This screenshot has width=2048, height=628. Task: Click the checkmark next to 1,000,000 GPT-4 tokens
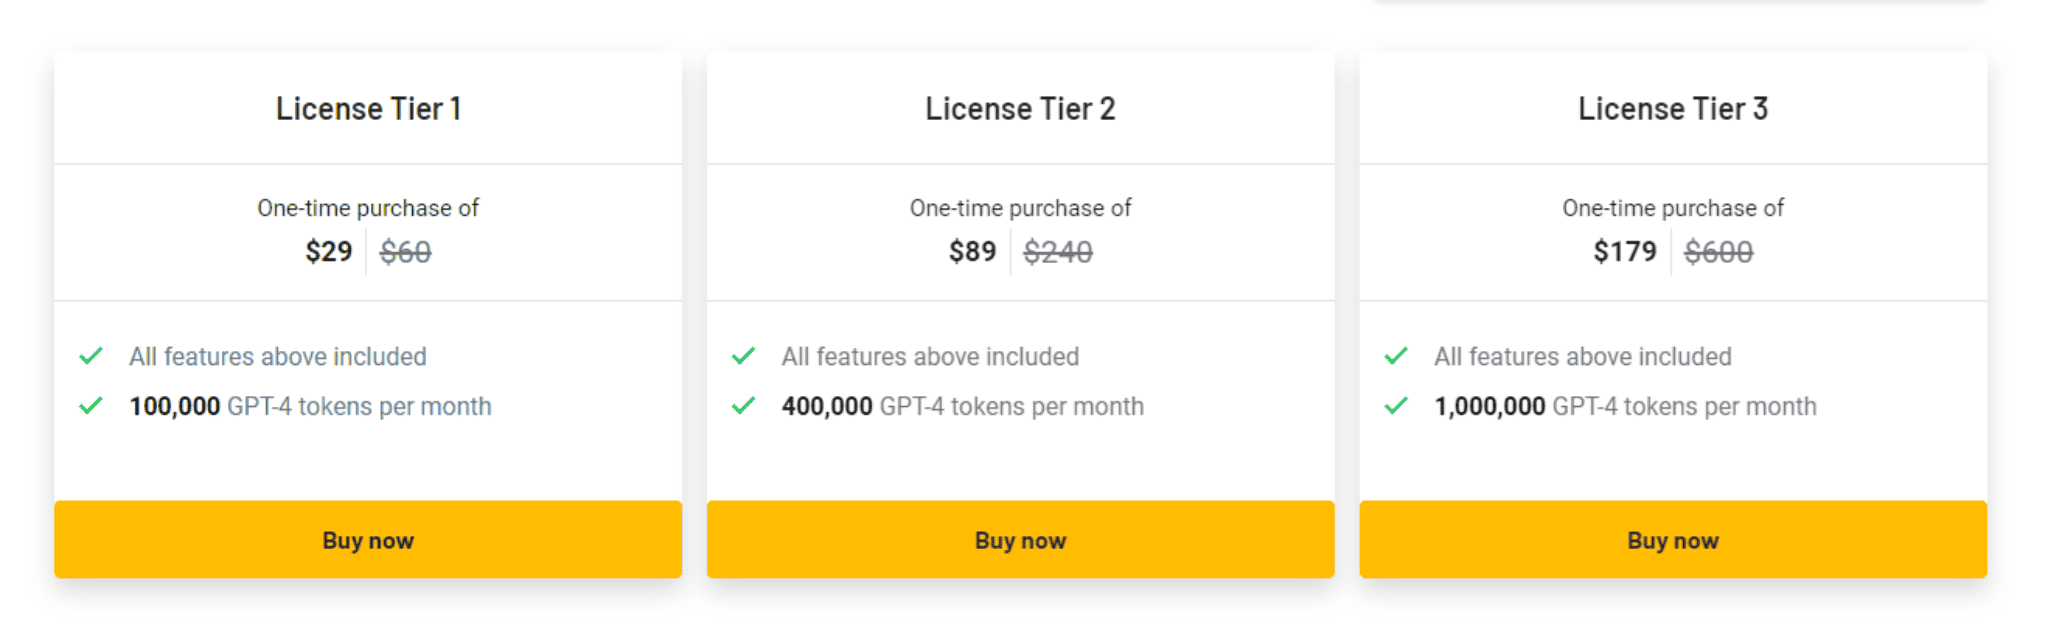[1396, 406]
